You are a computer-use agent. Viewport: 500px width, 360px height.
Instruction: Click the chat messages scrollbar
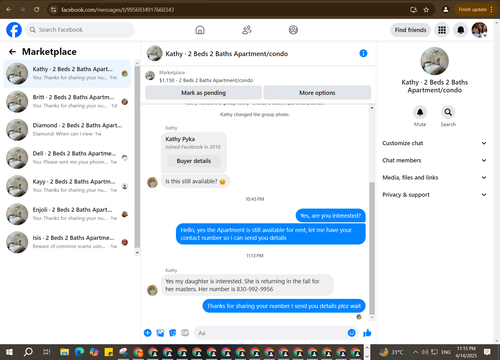372,248
